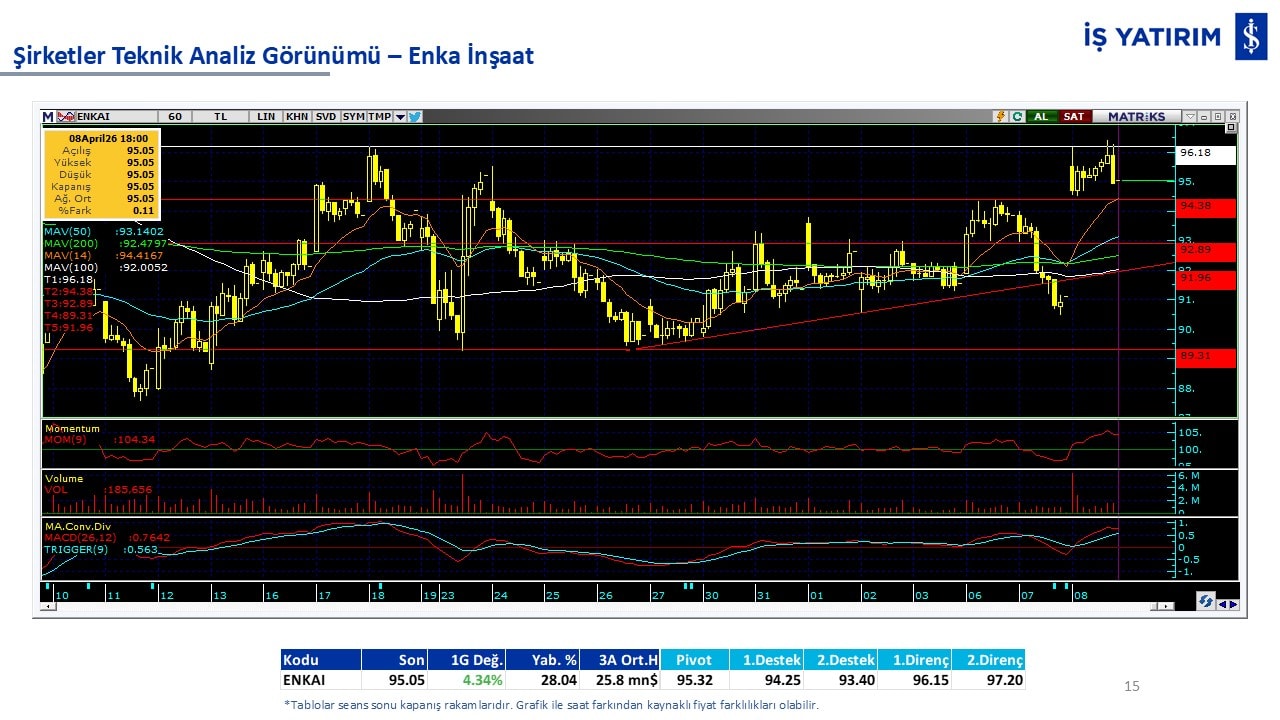Click the small square icon above price axis
This screenshot has height=720, width=1280.
[x=1231, y=128]
